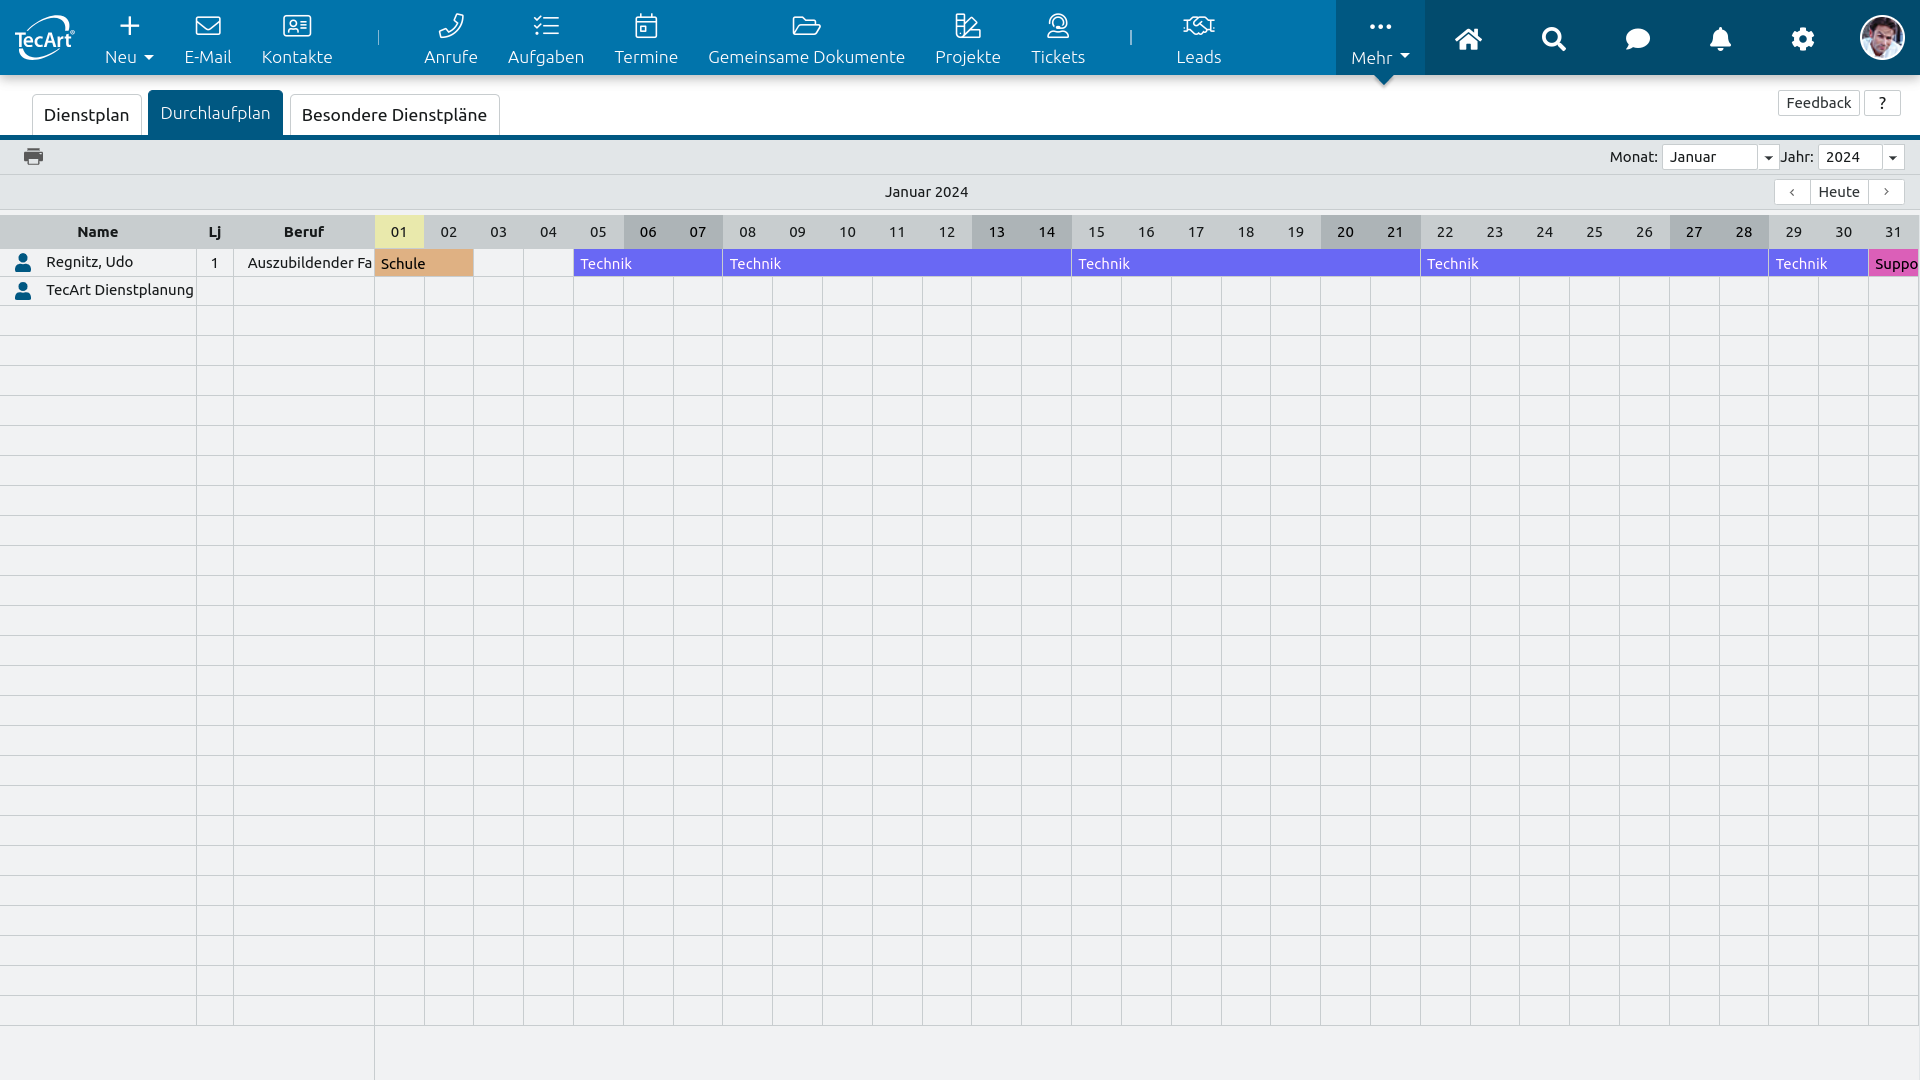Expand the Monat dropdown

[x=1768, y=157]
